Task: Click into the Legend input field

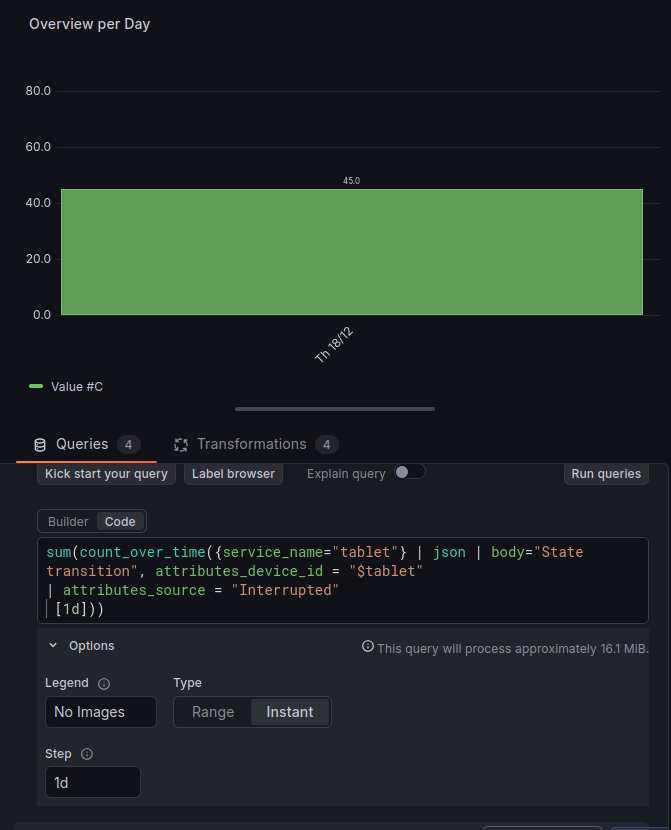Action: pos(100,712)
